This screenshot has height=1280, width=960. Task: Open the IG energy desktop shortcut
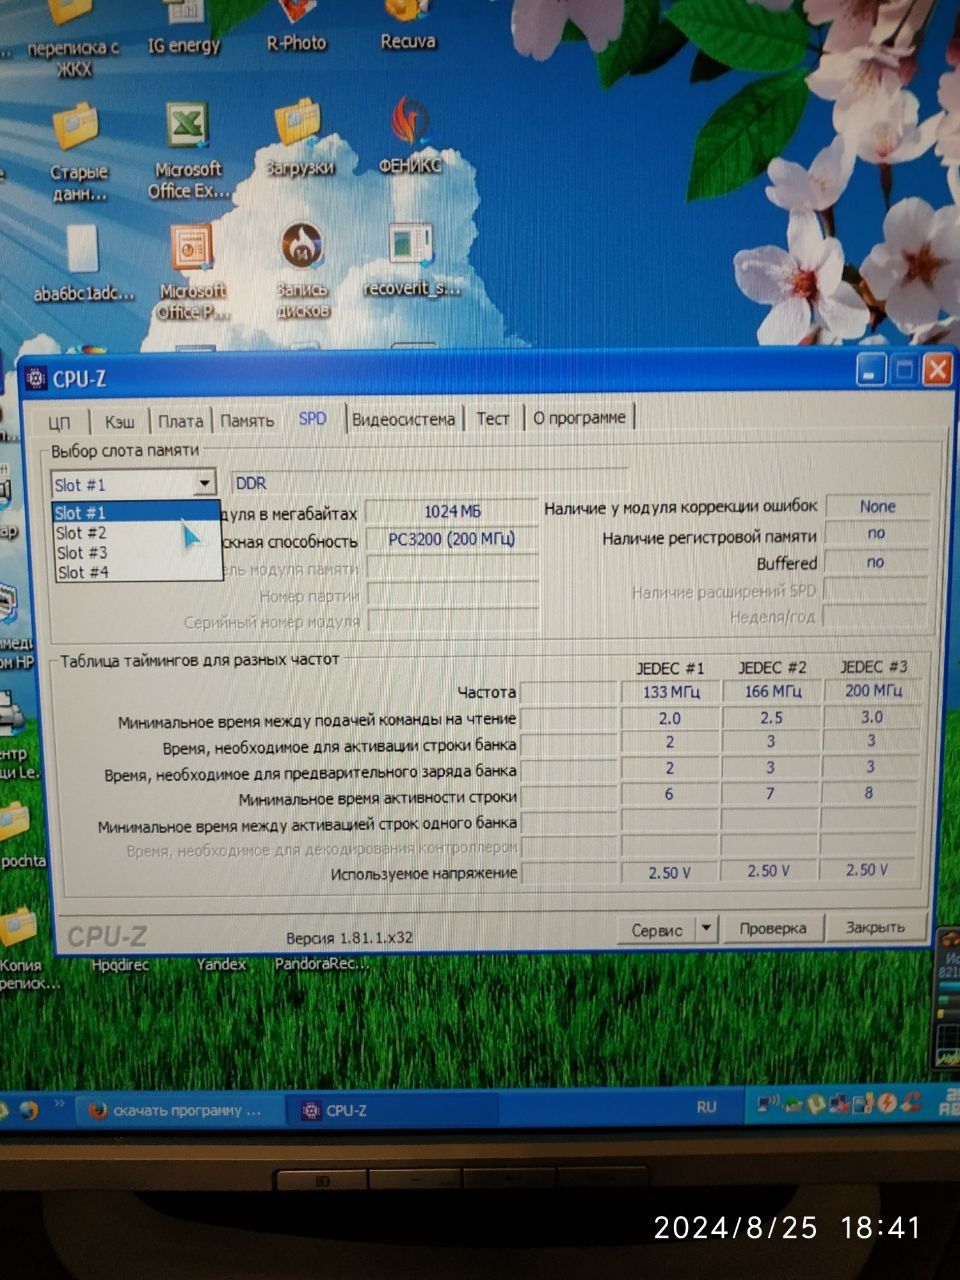pyautogui.click(x=183, y=30)
